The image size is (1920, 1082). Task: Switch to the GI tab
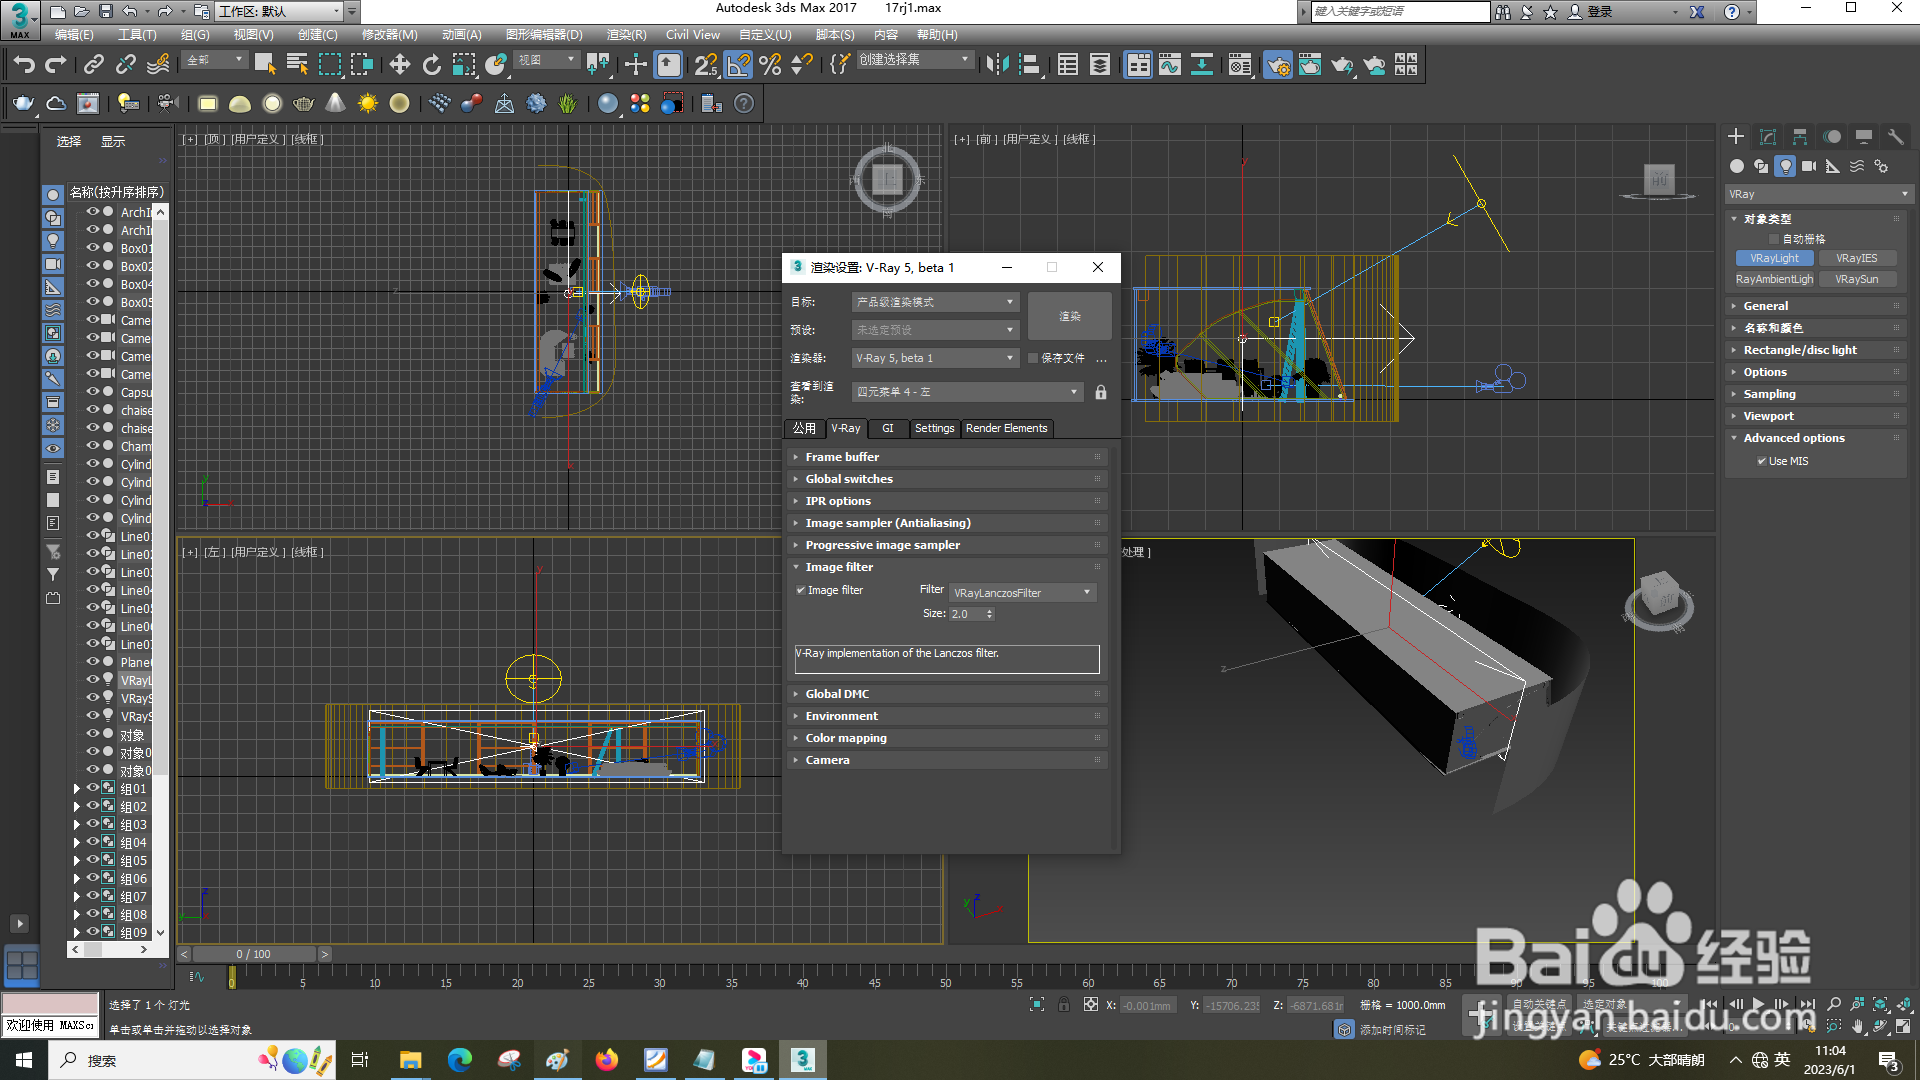[x=888, y=428]
